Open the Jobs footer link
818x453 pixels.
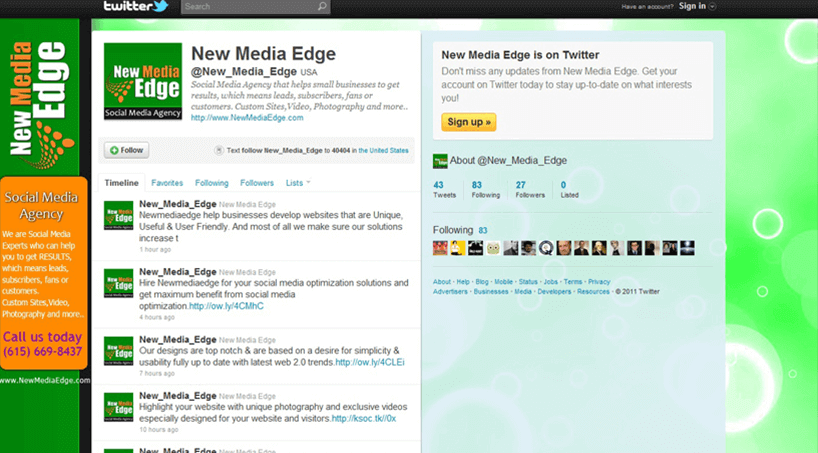click(x=550, y=282)
